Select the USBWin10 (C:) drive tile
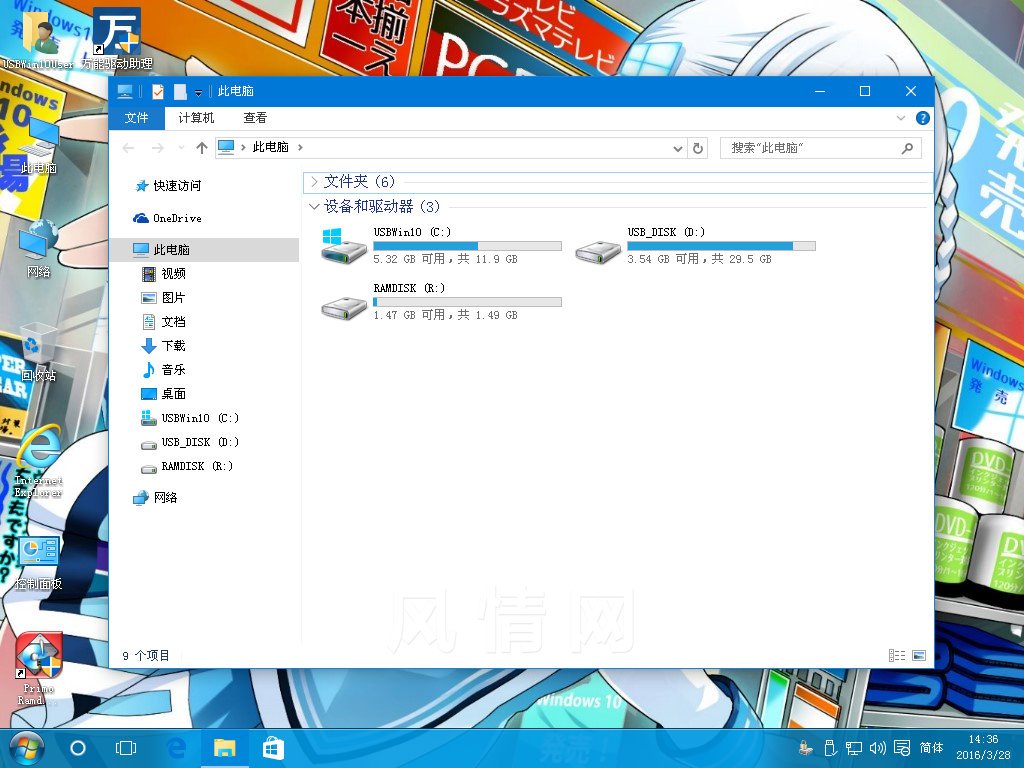The height and width of the screenshot is (768, 1024). coord(441,246)
